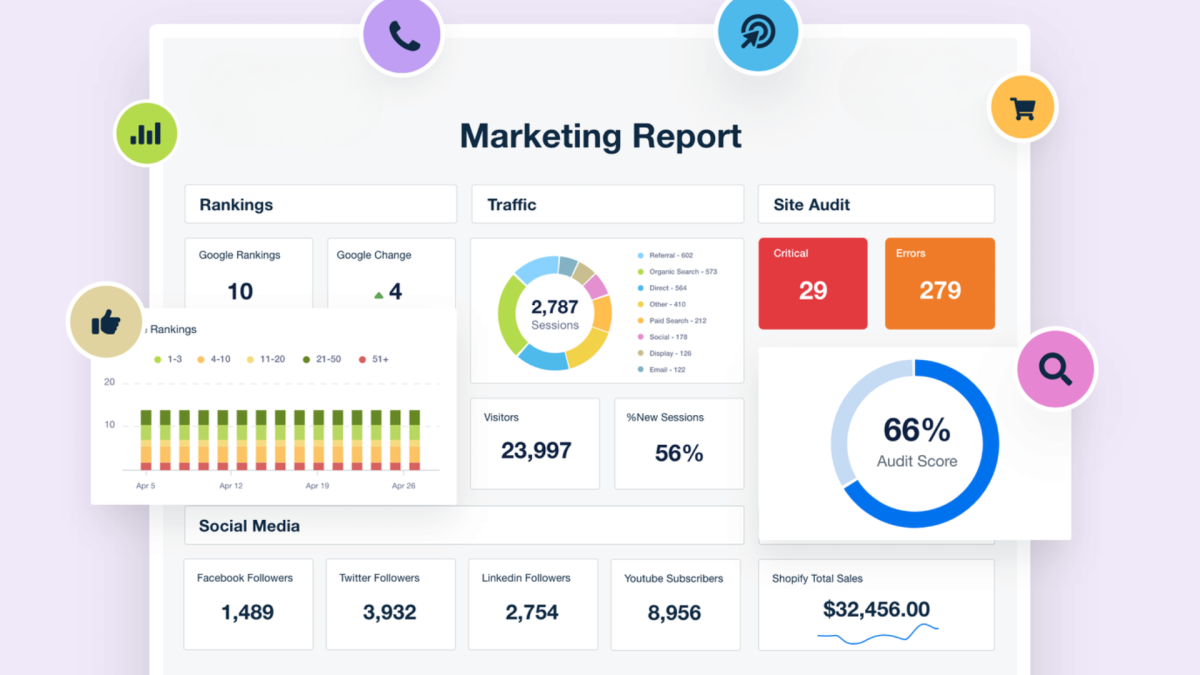The width and height of the screenshot is (1200, 675).
Task: Click the Email - 122 legend entry
Action: 661,370
